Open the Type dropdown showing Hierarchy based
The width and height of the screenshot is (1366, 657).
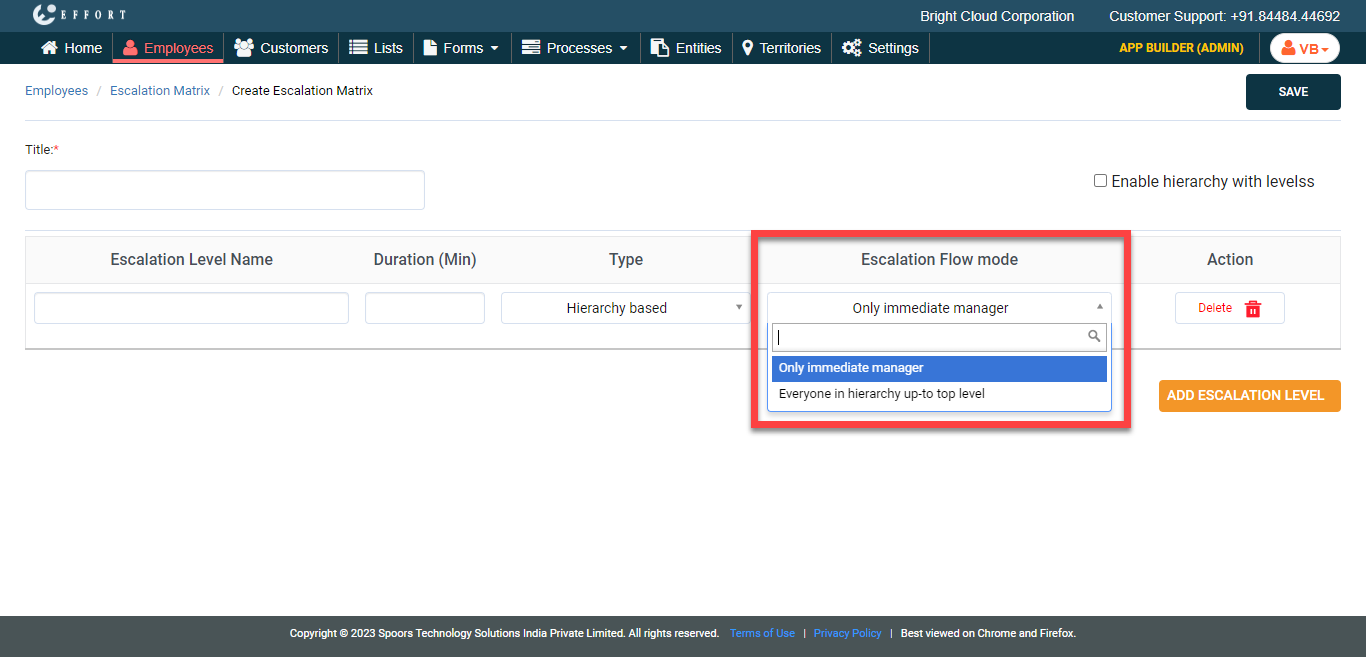(625, 308)
